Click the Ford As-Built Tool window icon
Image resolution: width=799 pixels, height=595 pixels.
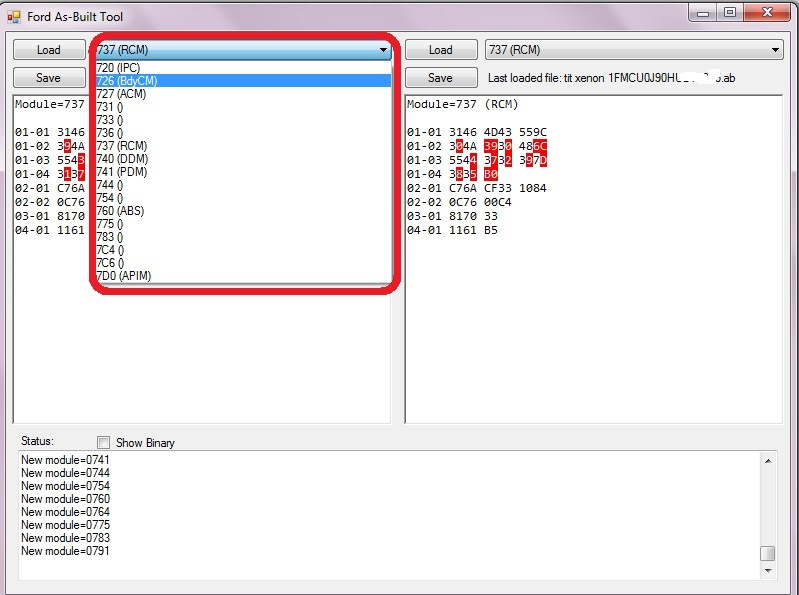pyautogui.click(x=14, y=17)
